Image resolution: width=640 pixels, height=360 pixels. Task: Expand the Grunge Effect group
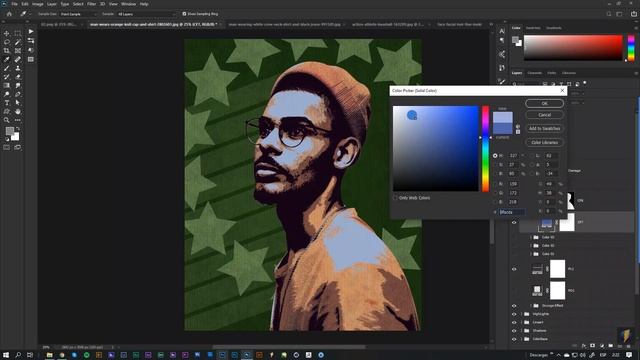tap(531, 306)
